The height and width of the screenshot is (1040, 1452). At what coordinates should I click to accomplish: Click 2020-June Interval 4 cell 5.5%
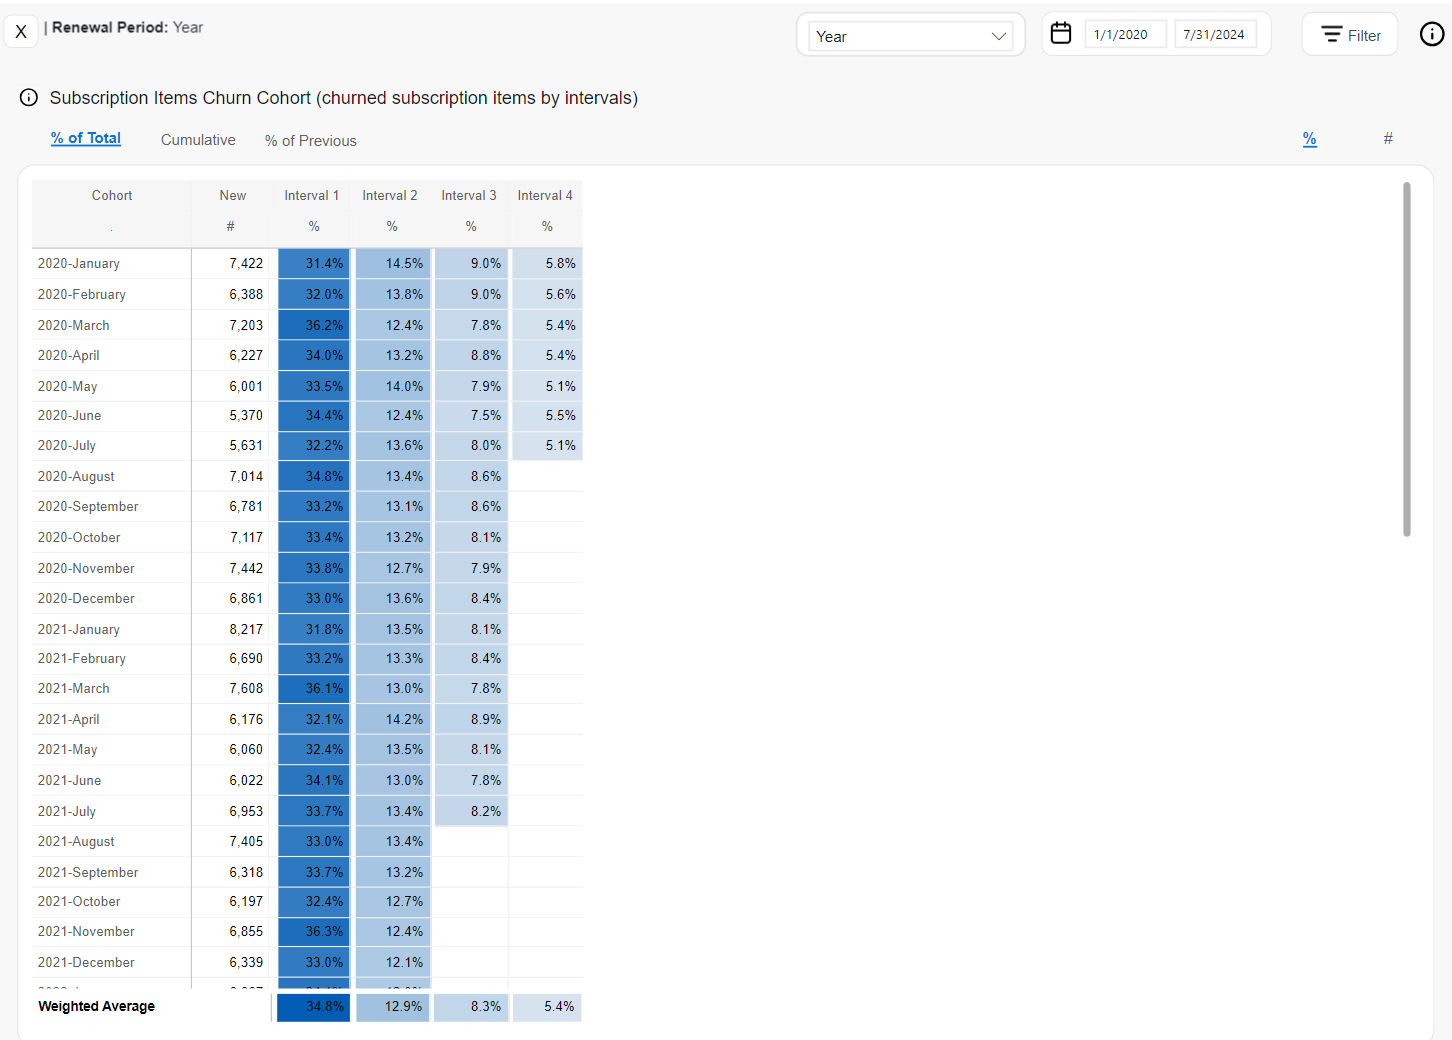[547, 416]
